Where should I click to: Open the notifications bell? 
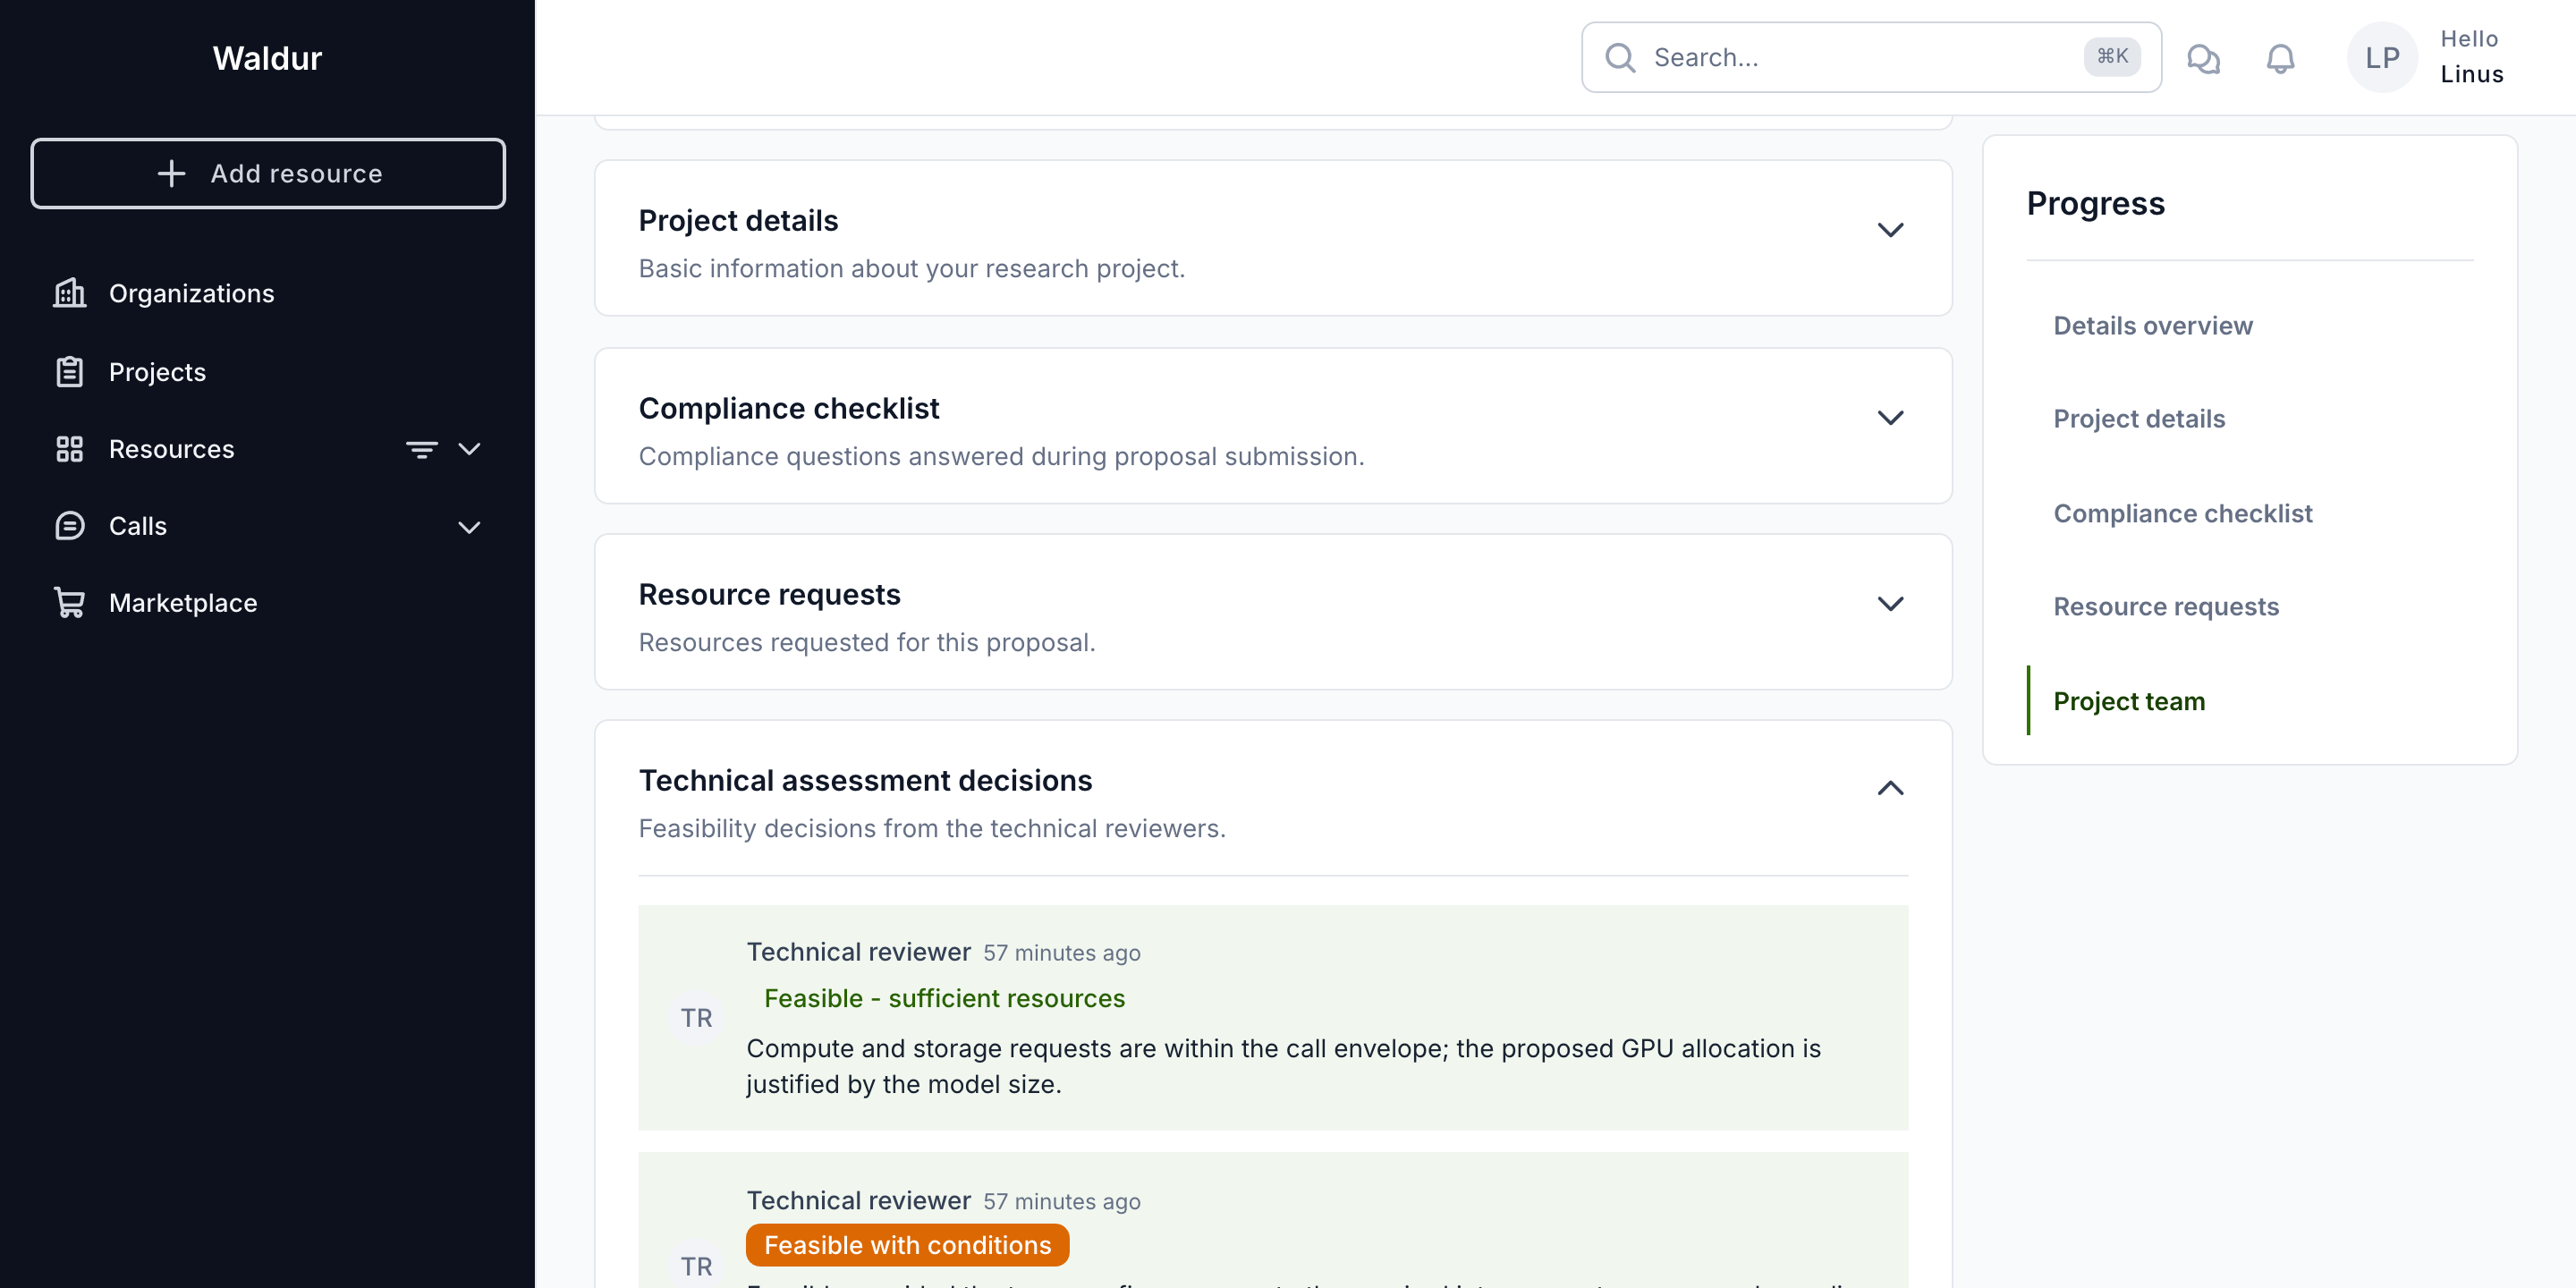click(x=2280, y=58)
